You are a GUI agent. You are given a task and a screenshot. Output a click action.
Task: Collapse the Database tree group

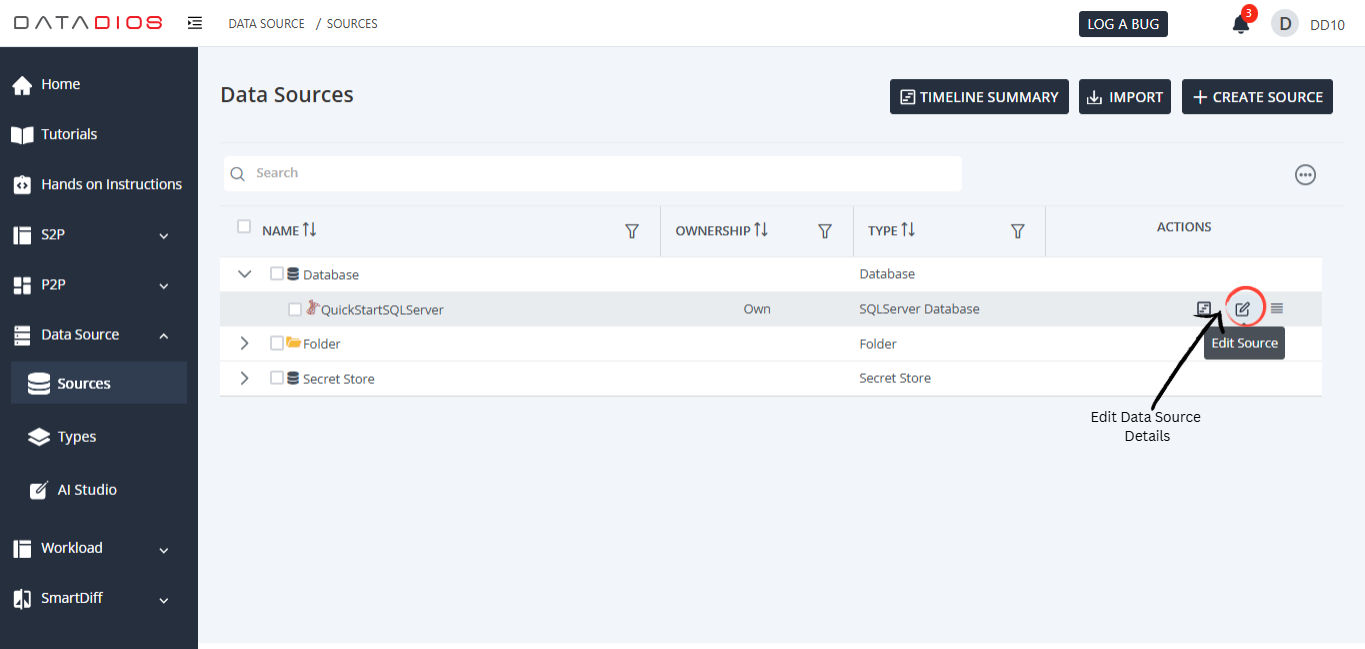coord(244,274)
